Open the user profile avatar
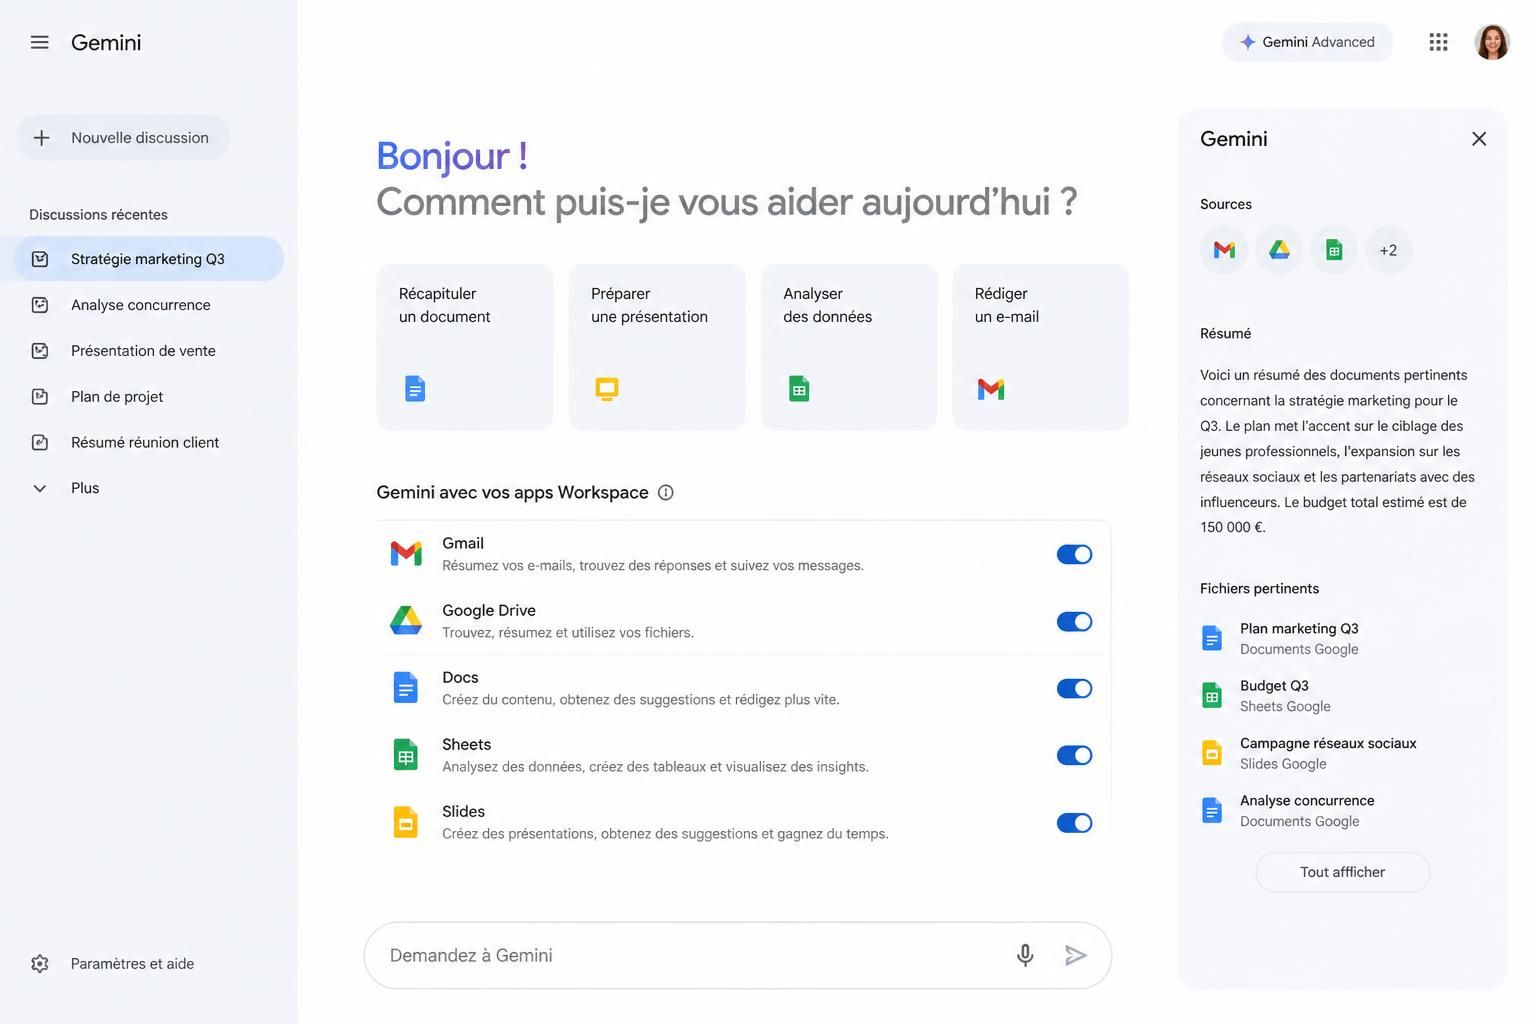 pyautogui.click(x=1492, y=42)
